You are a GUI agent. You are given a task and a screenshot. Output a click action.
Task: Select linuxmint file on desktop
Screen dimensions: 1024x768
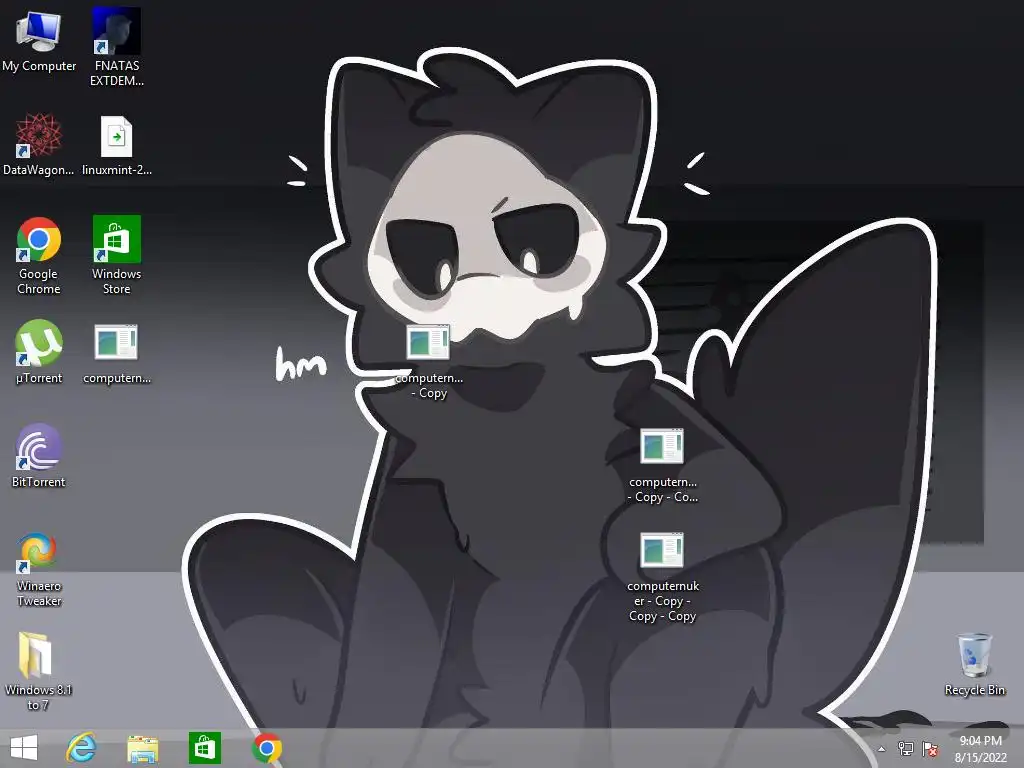pyautogui.click(x=116, y=144)
